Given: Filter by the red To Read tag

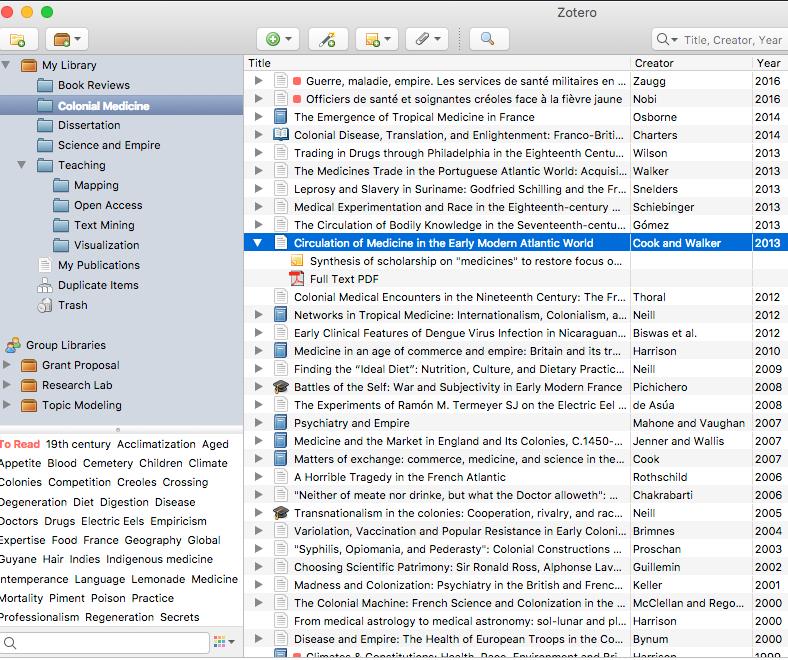Looking at the screenshot, I should coord(20,444).
